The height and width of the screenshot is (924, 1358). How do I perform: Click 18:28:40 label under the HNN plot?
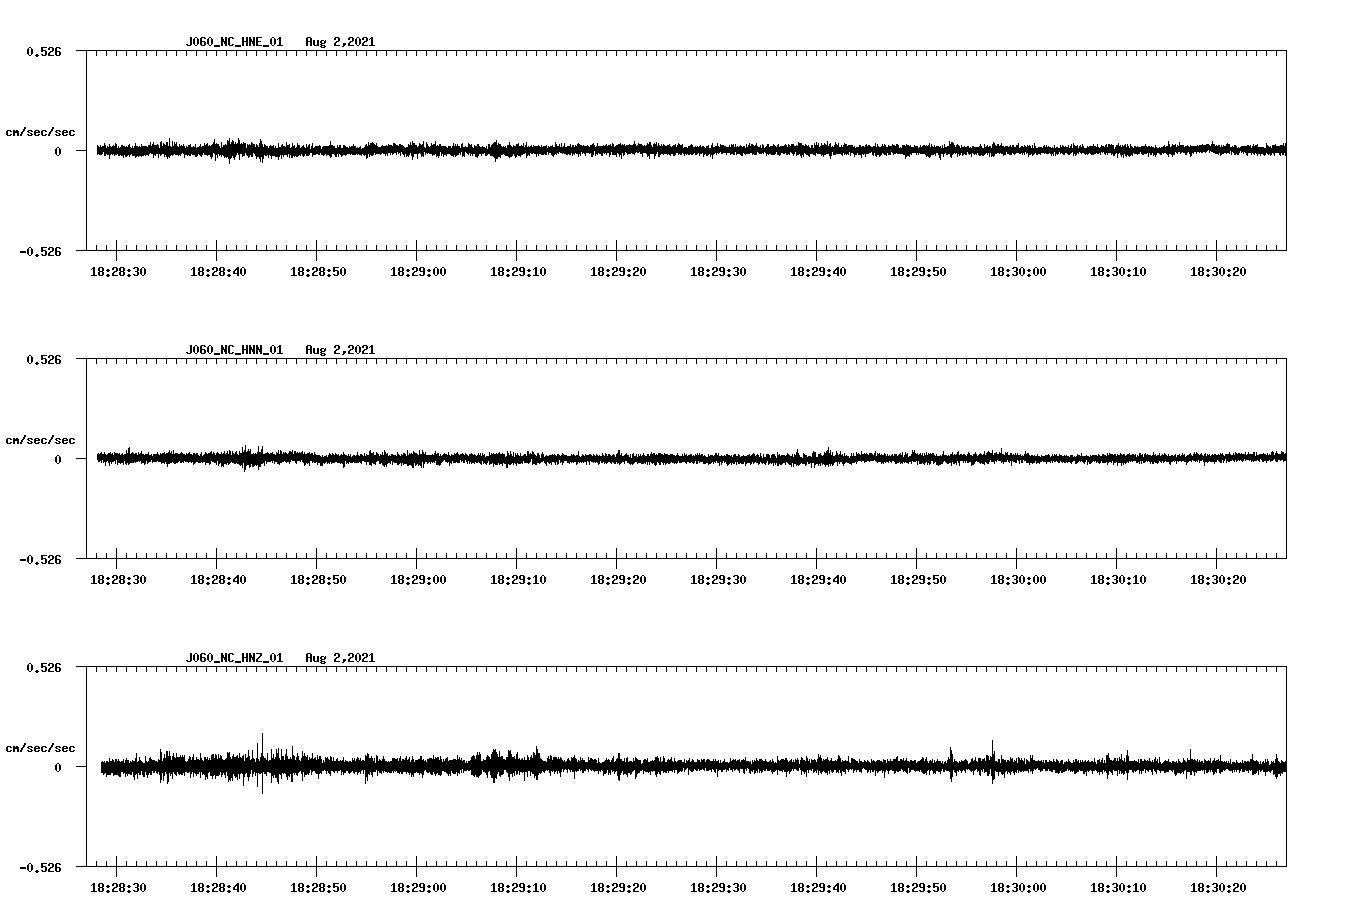(218, 580)
